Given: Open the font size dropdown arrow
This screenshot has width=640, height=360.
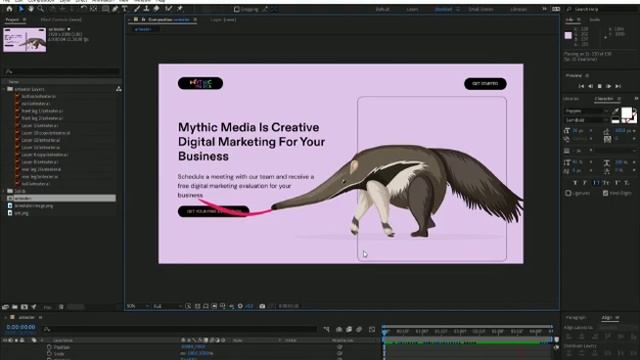Looking at the screenshot, I should click(591, 131).
